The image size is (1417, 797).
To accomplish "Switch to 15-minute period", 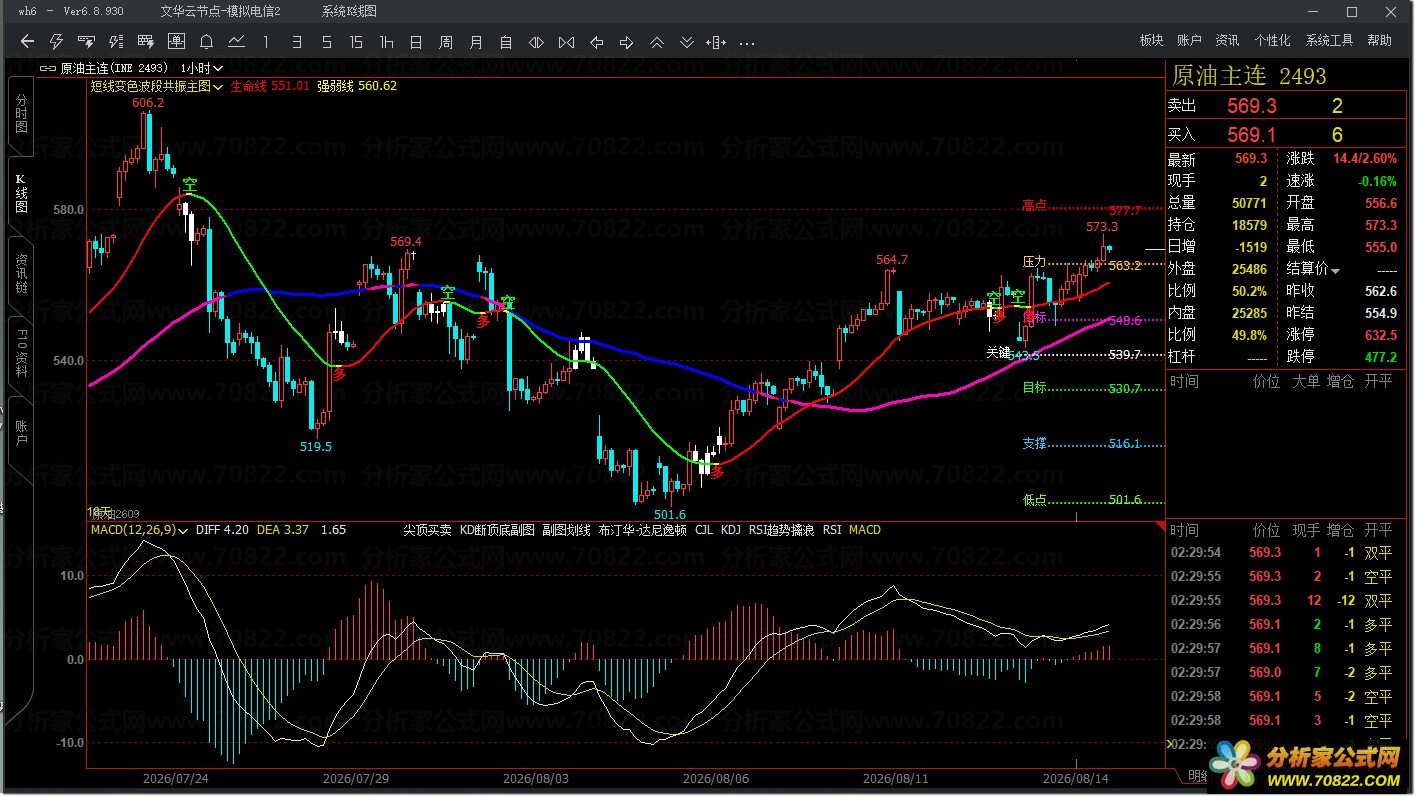I will [x=356, y=42].
